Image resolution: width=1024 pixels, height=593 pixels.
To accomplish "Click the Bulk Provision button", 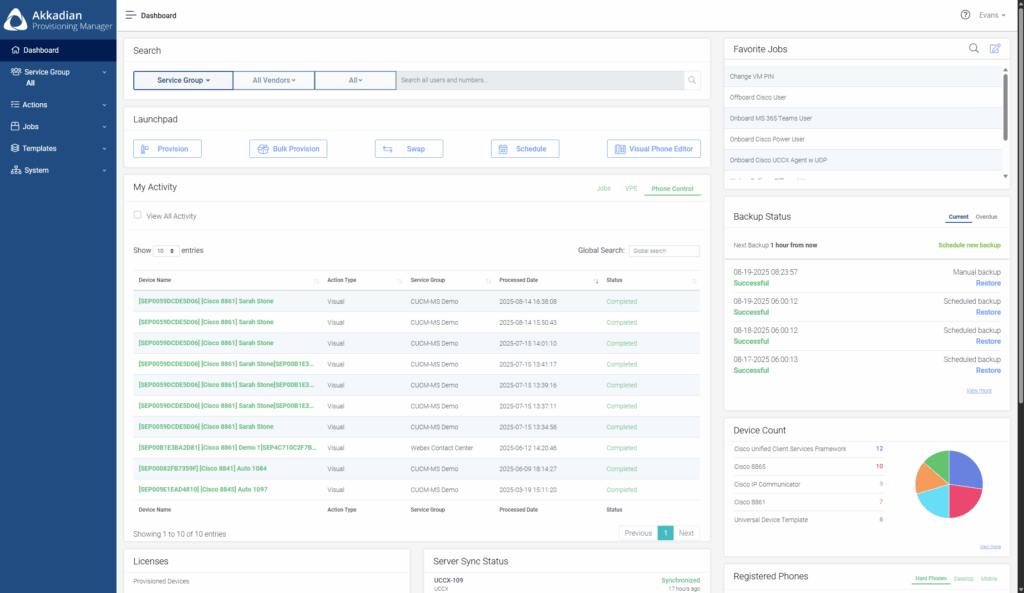I will point(288,149).
